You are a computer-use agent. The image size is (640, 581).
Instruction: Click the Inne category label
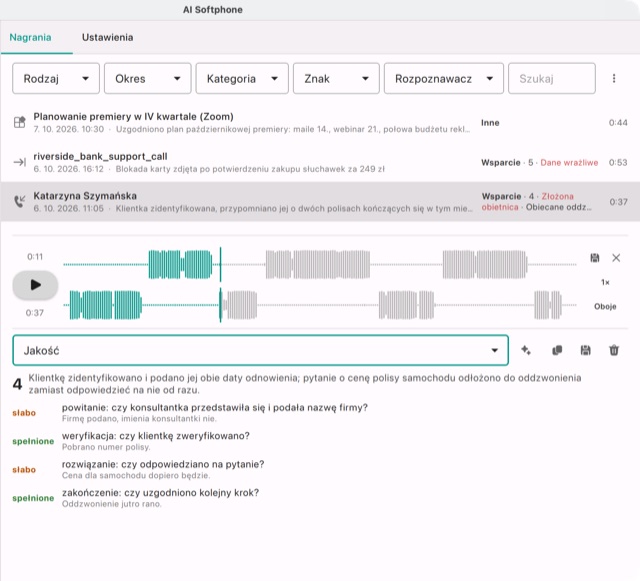(490, 123)
